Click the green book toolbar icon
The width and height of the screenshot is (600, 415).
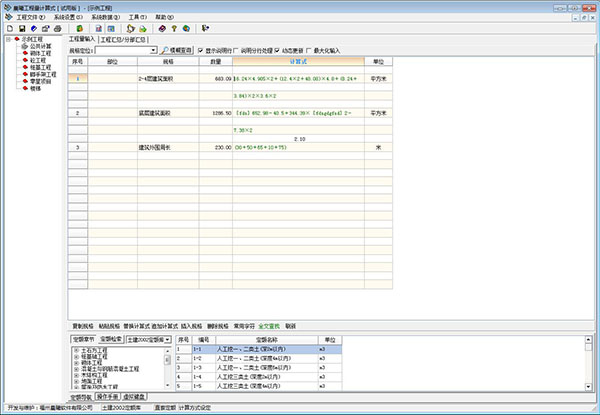[x=80, y=28]
